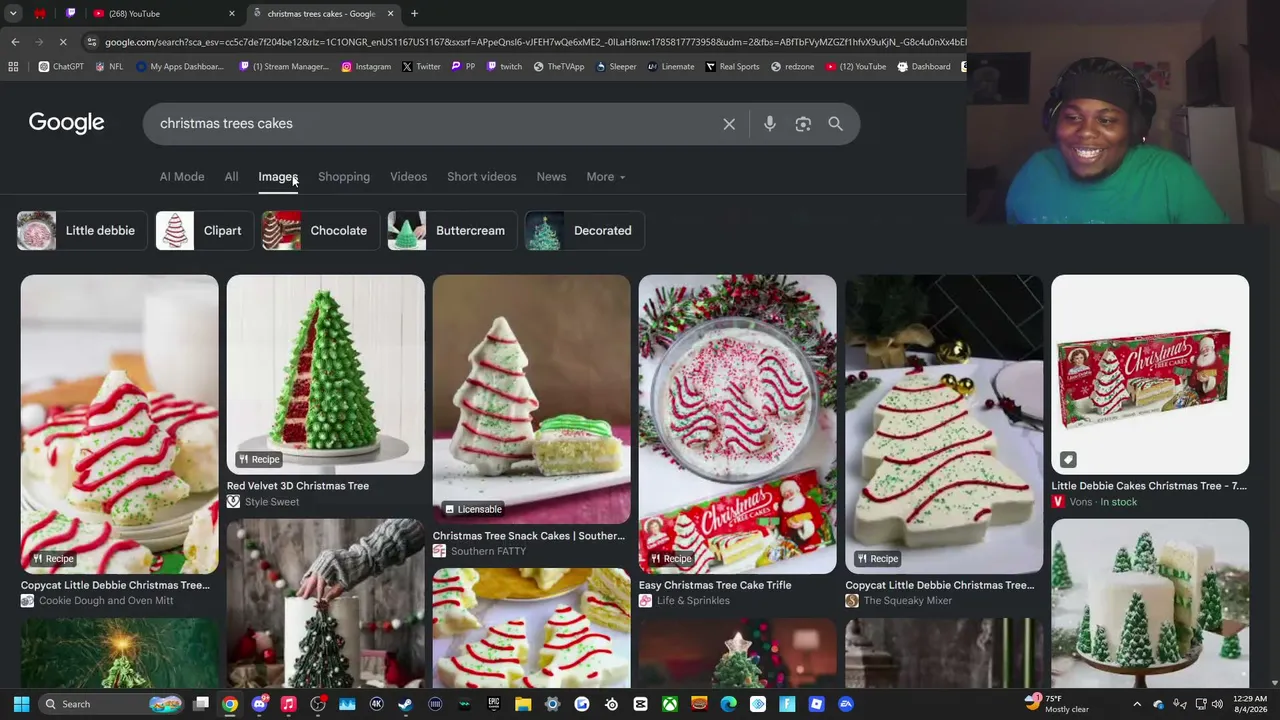Open the EA app from the taskbar
The height and width of the screenshot is (720, 1280).
click(x=846, y=704)
